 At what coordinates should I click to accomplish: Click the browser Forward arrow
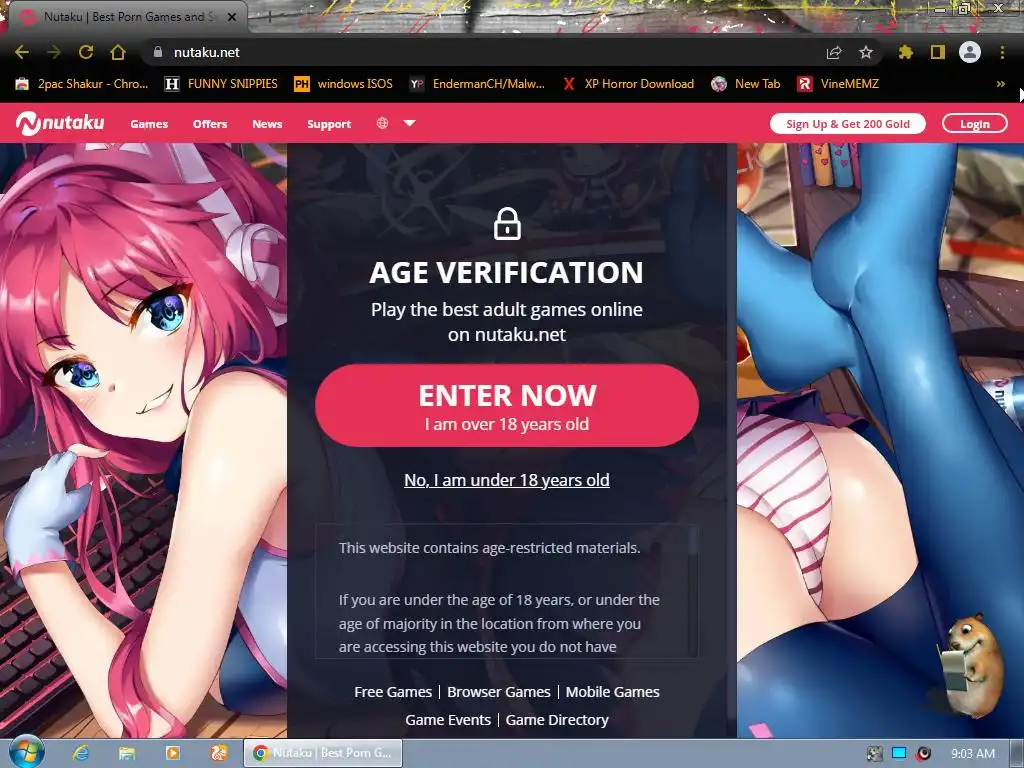pos(54,52)
